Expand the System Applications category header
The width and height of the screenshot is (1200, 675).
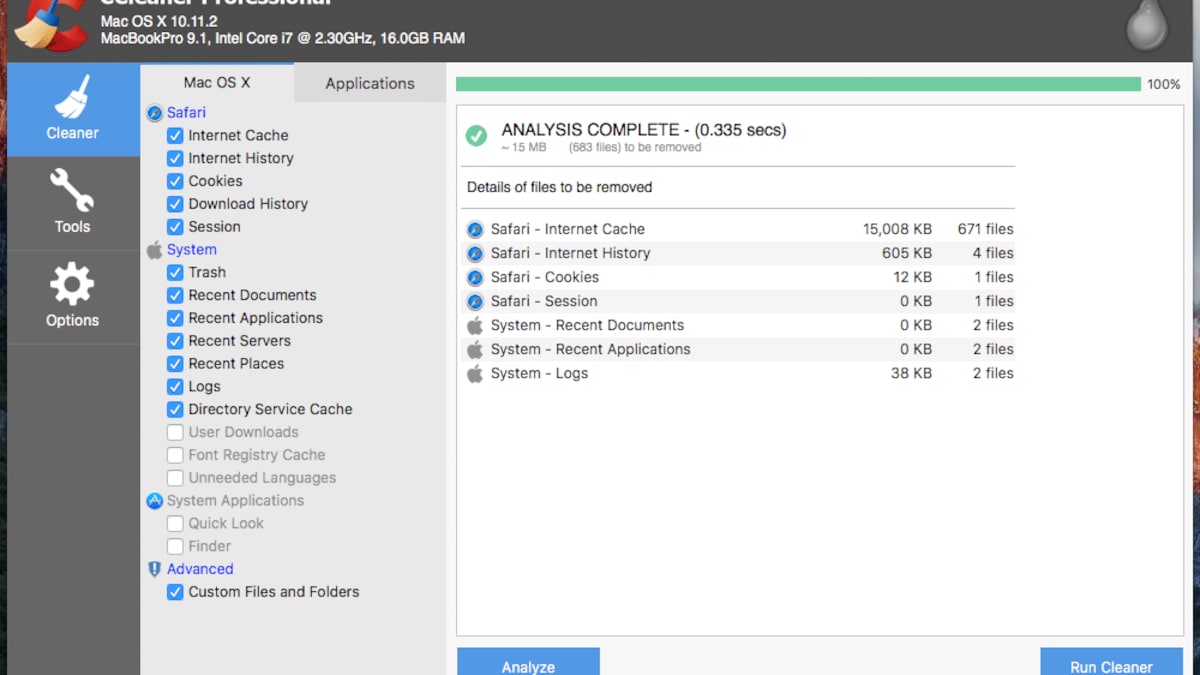coord(235,501)
